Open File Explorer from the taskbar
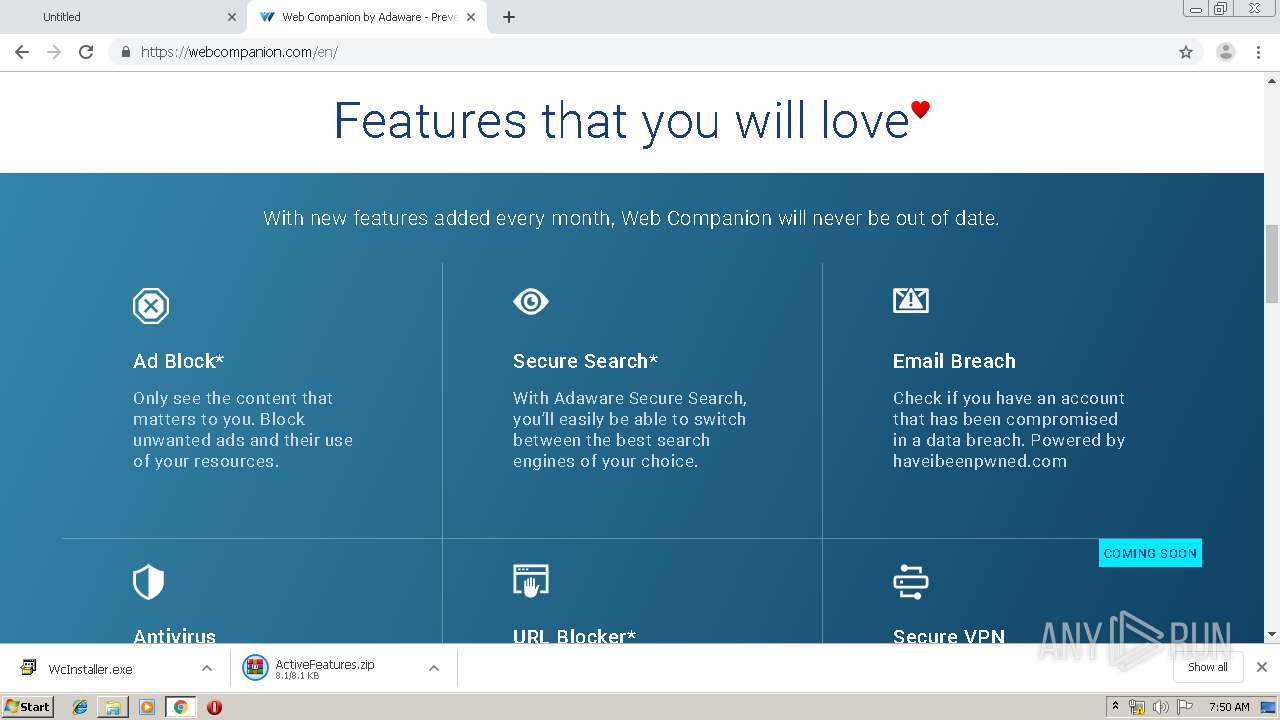Screen dimensions: 1280x720 pyautogui.click(x=113, y=707)
